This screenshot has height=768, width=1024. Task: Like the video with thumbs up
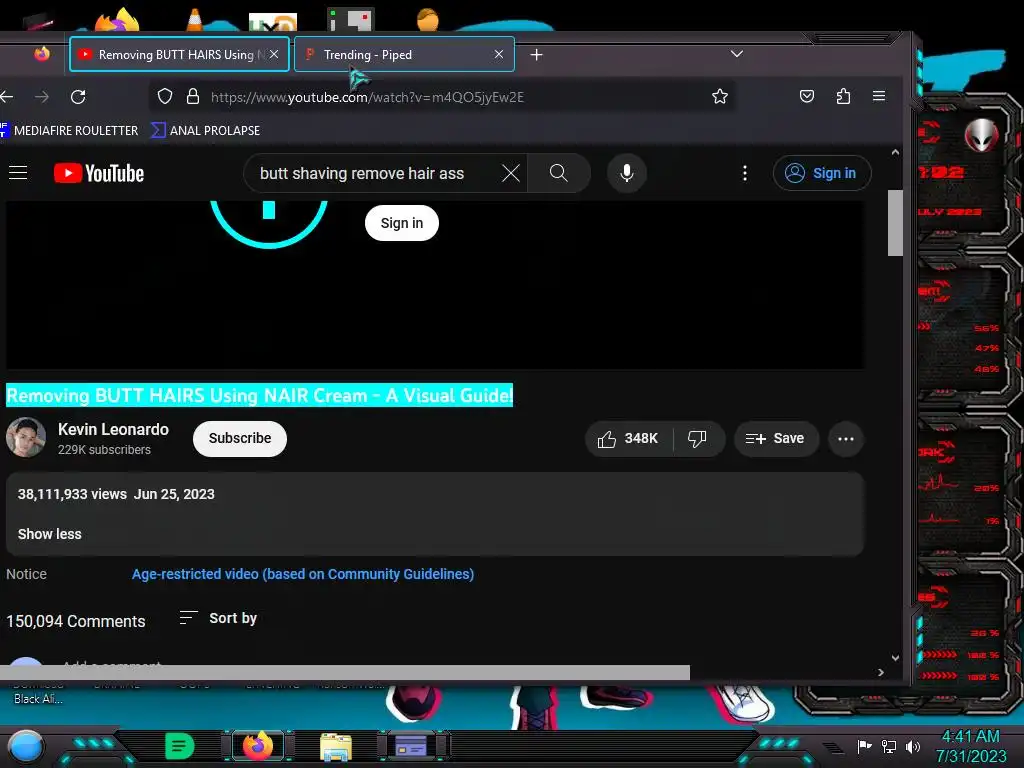[628, 439]
